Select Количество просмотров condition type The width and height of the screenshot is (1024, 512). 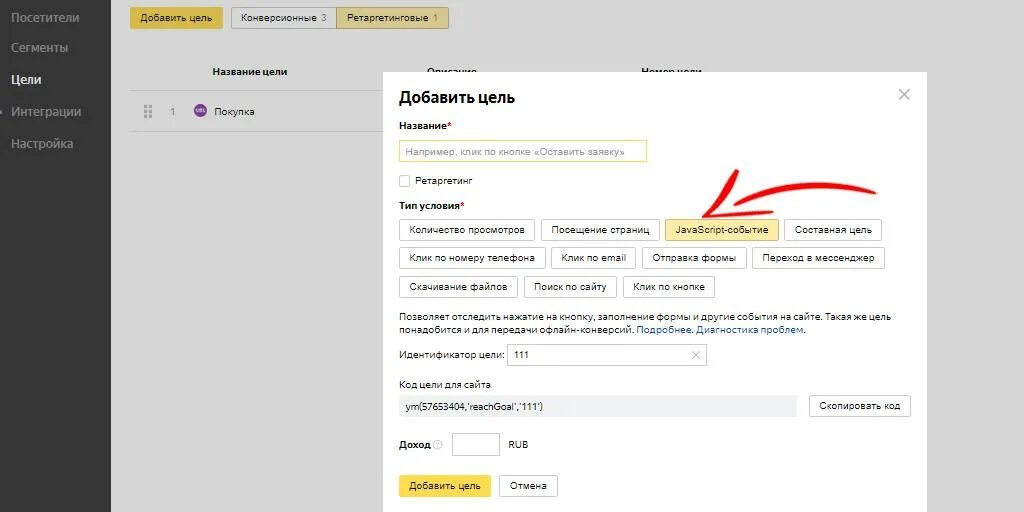coord(467,230)
